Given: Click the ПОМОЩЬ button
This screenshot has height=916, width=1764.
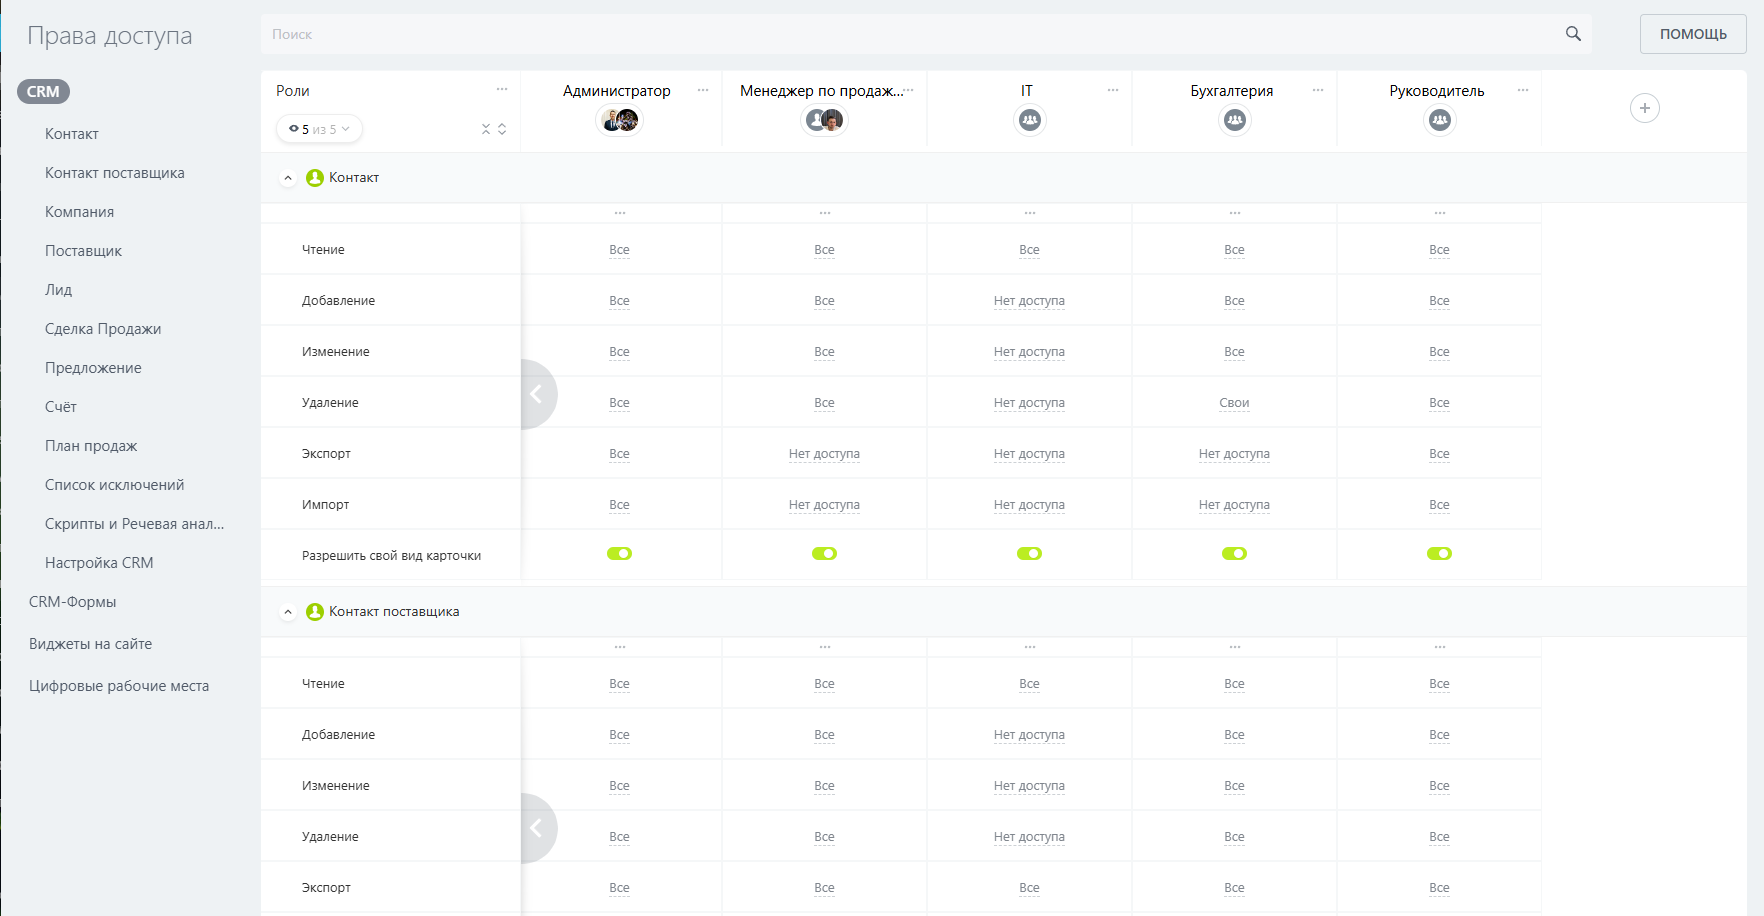Looking at the screenshot, I should pos(1693,34).
